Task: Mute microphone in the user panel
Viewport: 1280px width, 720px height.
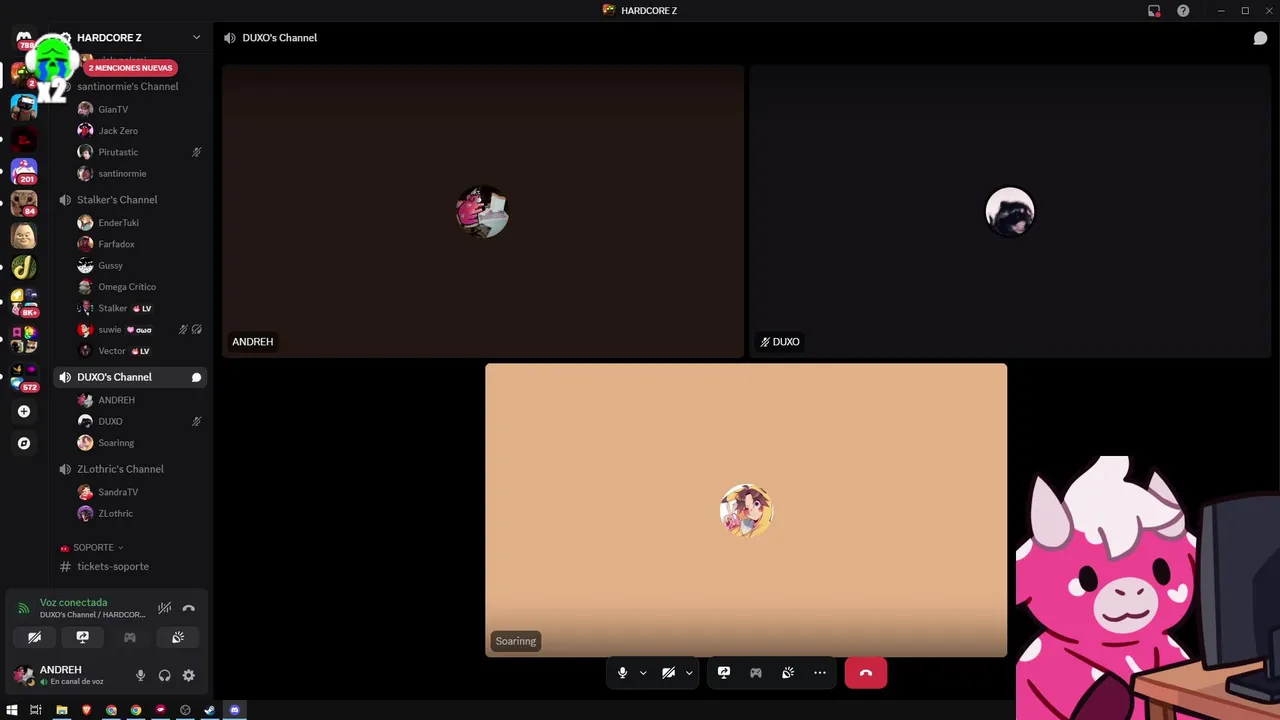Action: (140, 676)
